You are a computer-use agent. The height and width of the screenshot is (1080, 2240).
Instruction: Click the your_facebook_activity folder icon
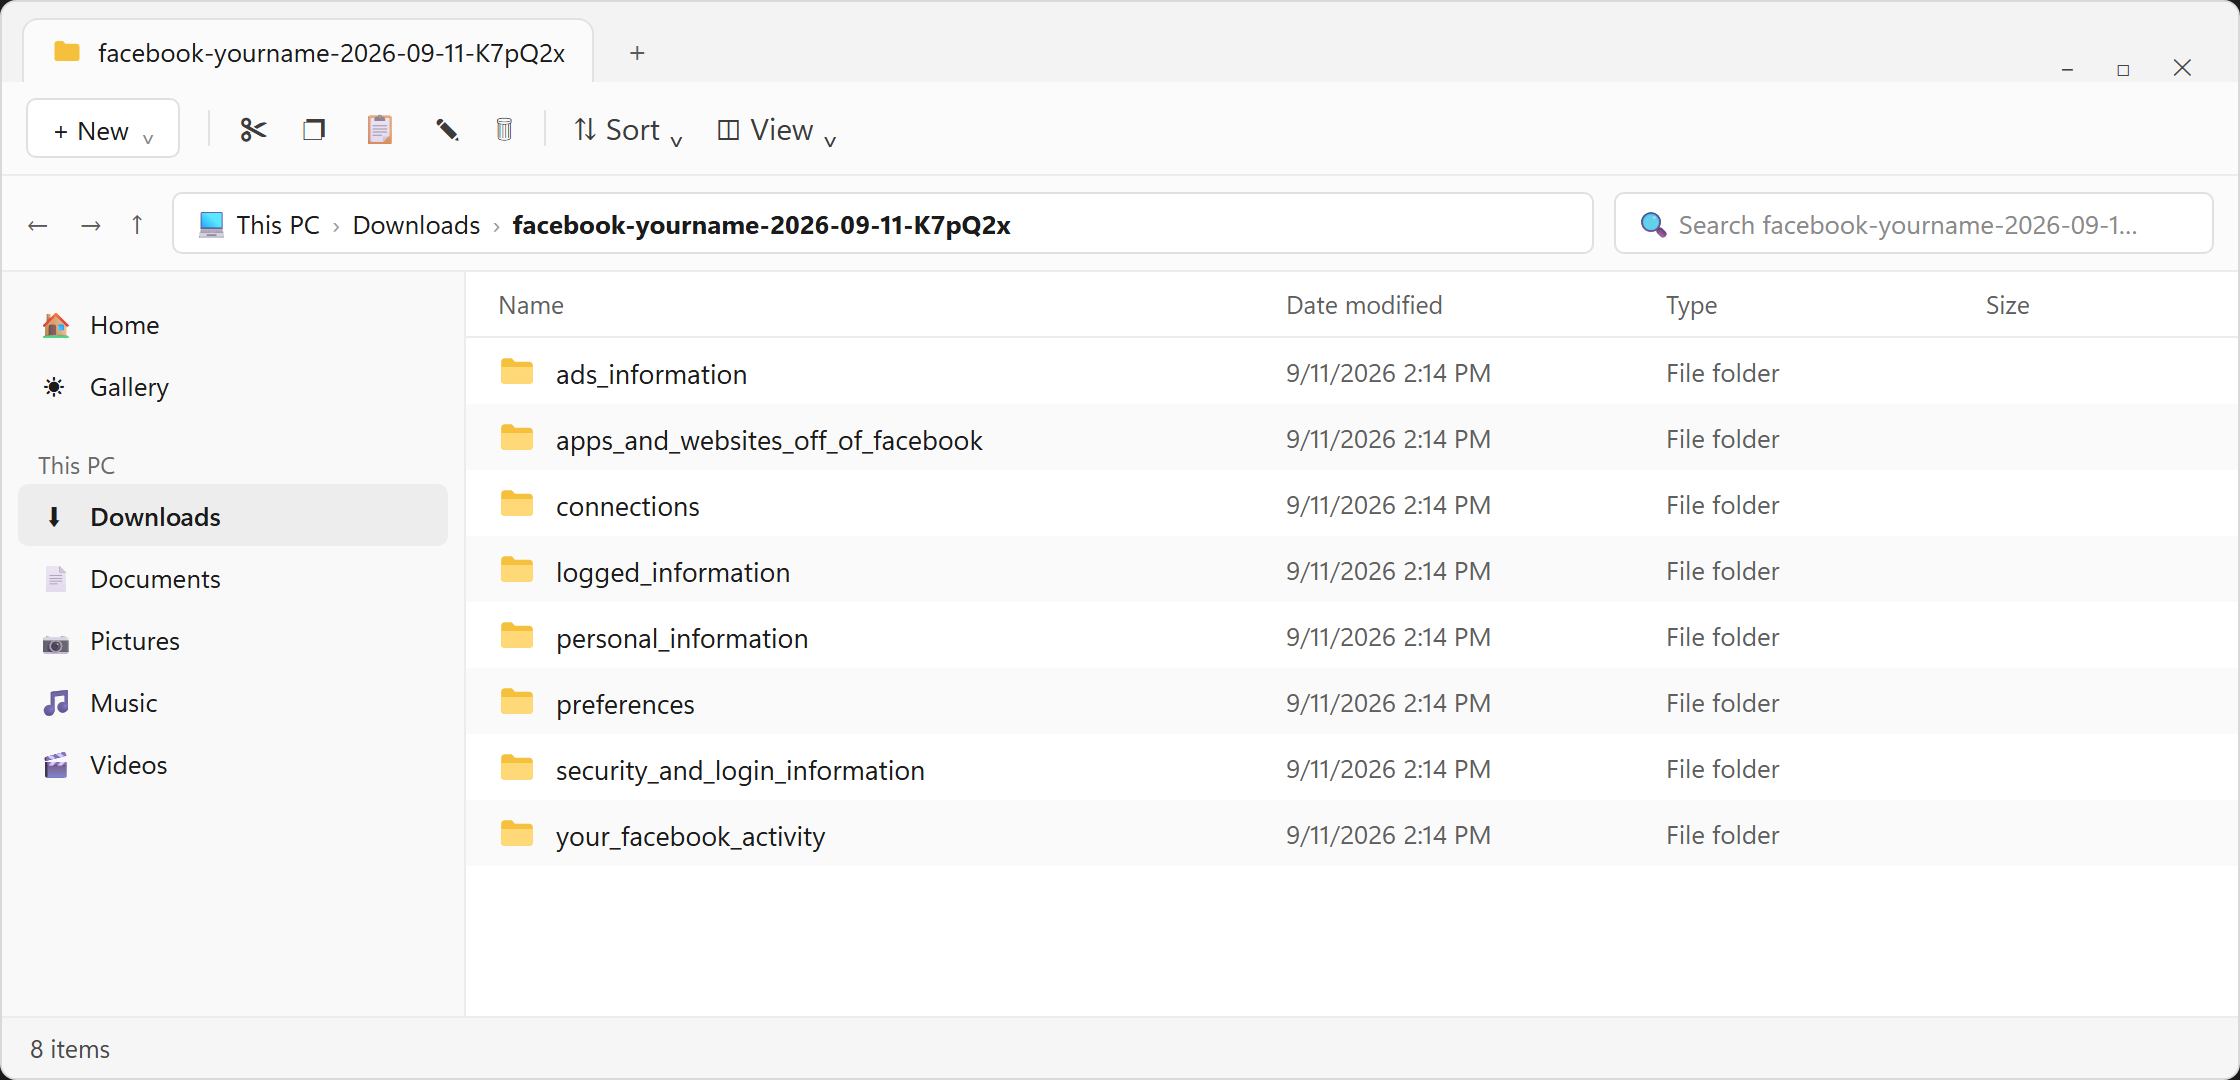(x=517, y=834)
